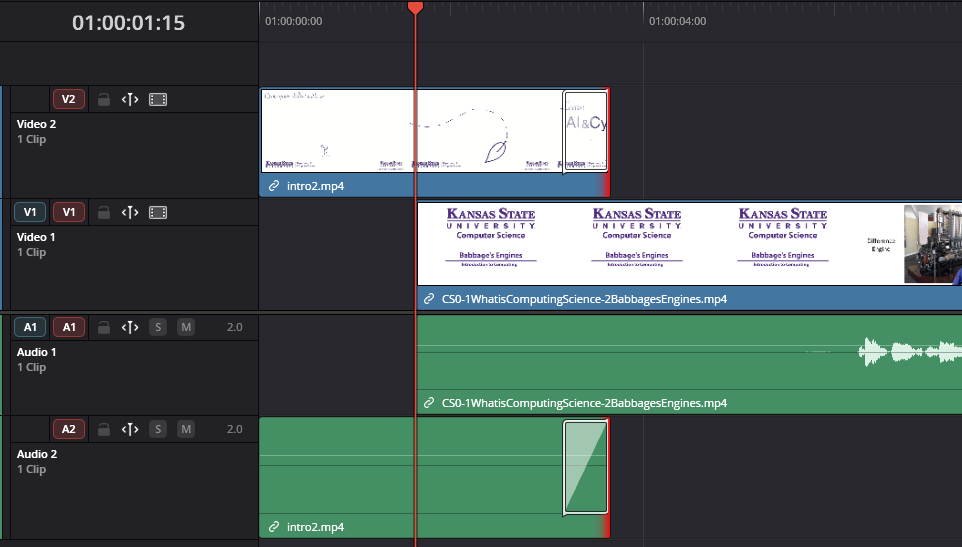Mute the Audio 1 track
962x547 pixels.
coord(186,327)
